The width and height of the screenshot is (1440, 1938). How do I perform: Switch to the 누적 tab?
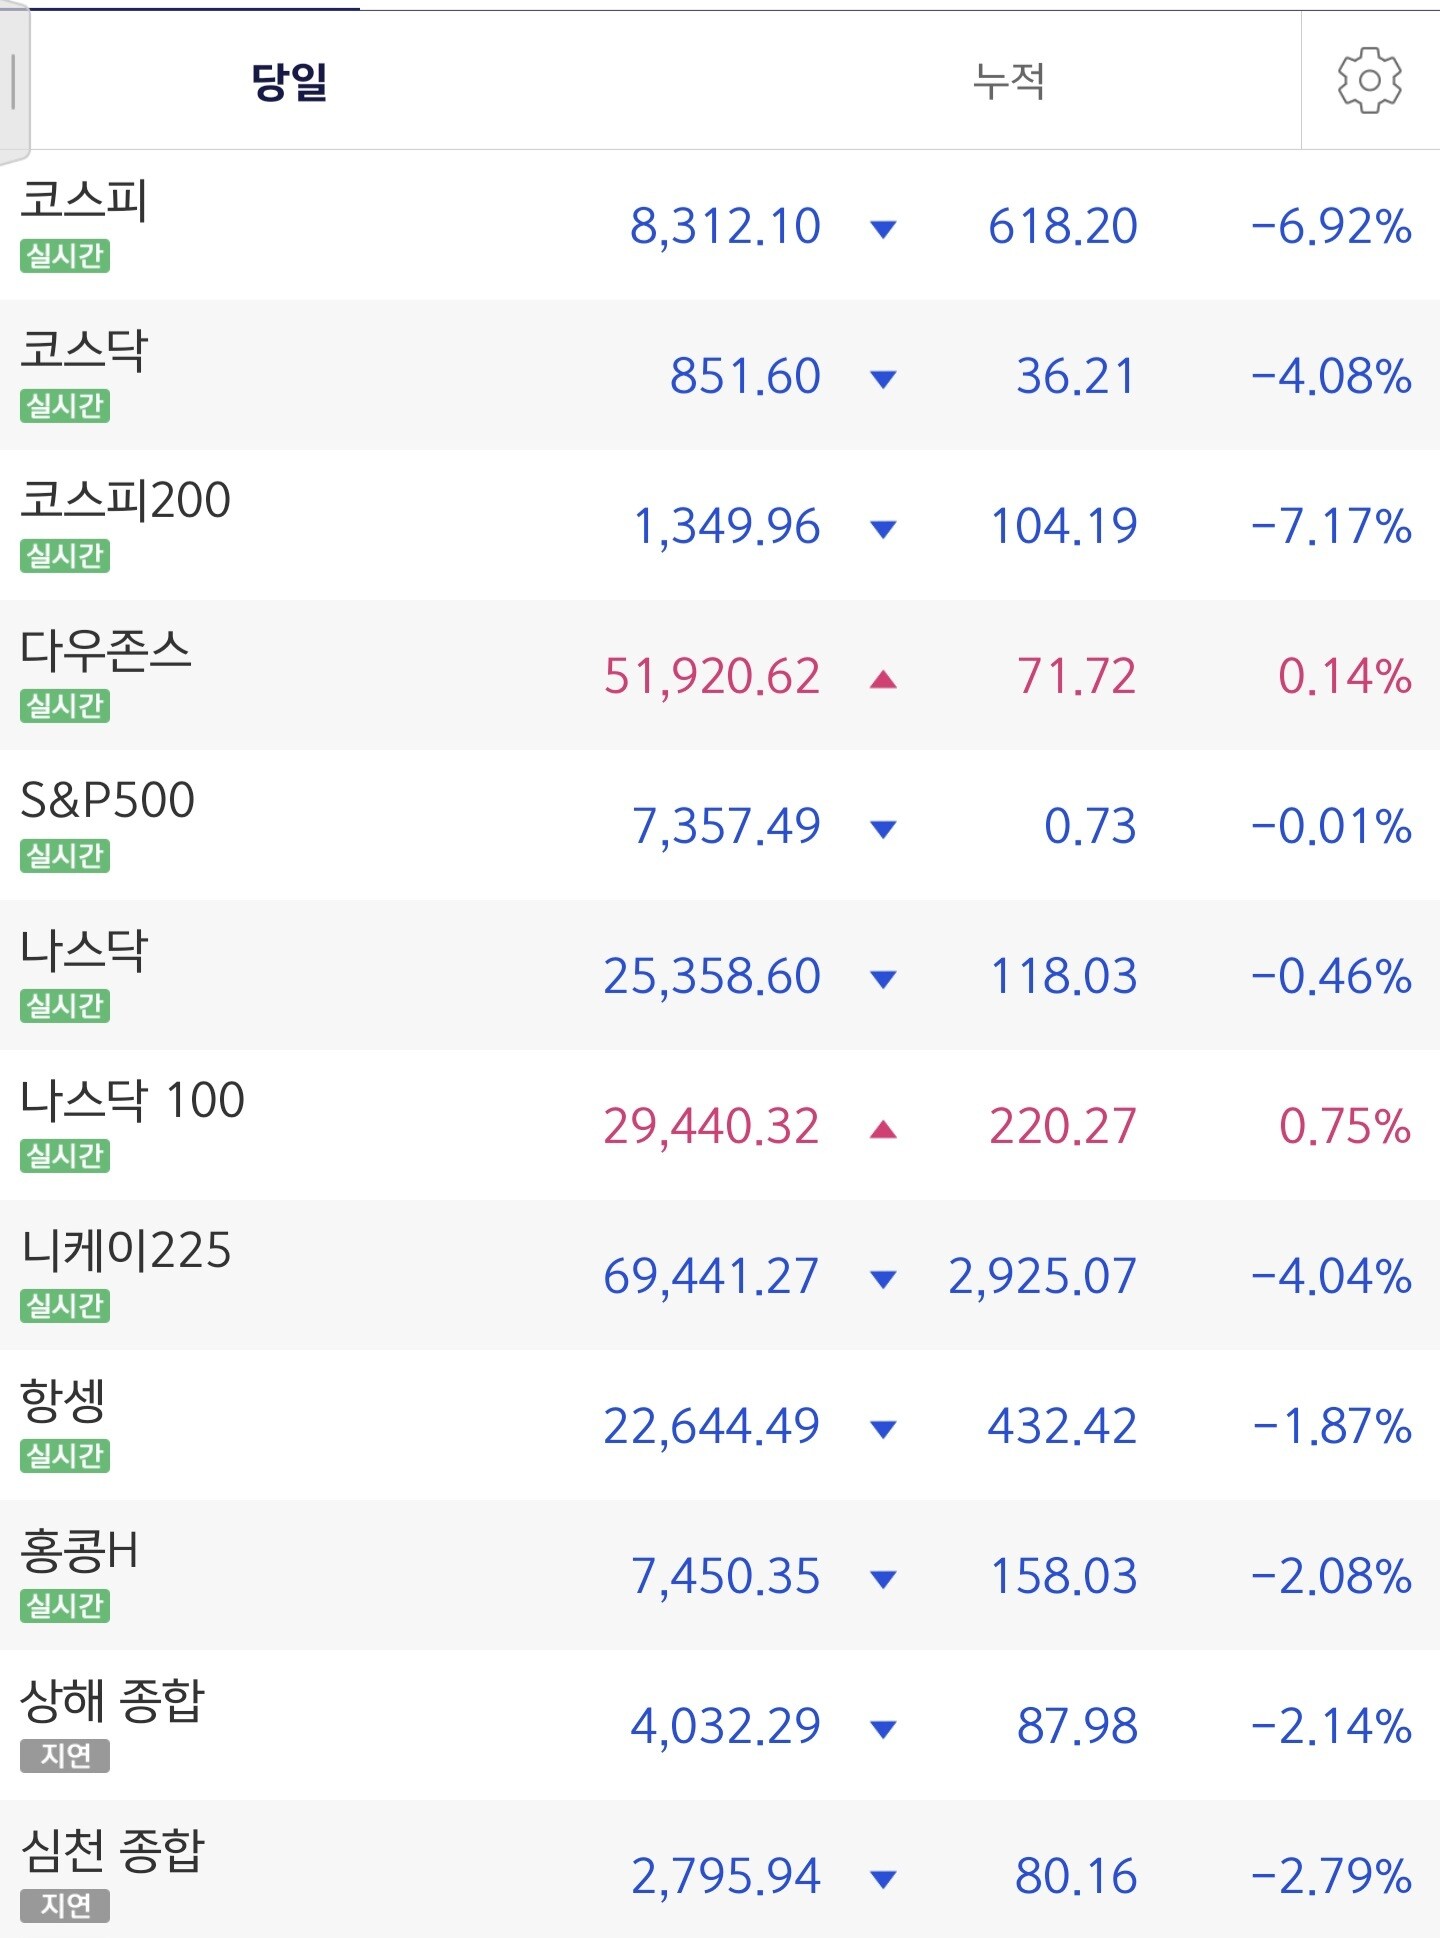coord(1009,80)
